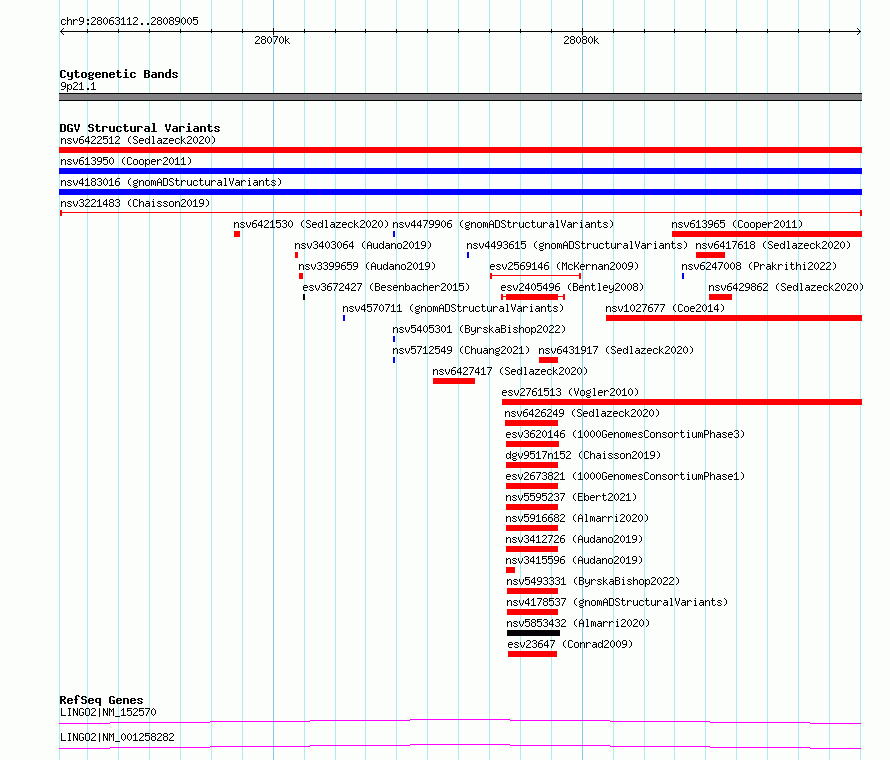This screenshot has width=890, height=760.
Task: Select the nsv6426249 (Sedlazeck2020) label
Action: tap(582, 413)
